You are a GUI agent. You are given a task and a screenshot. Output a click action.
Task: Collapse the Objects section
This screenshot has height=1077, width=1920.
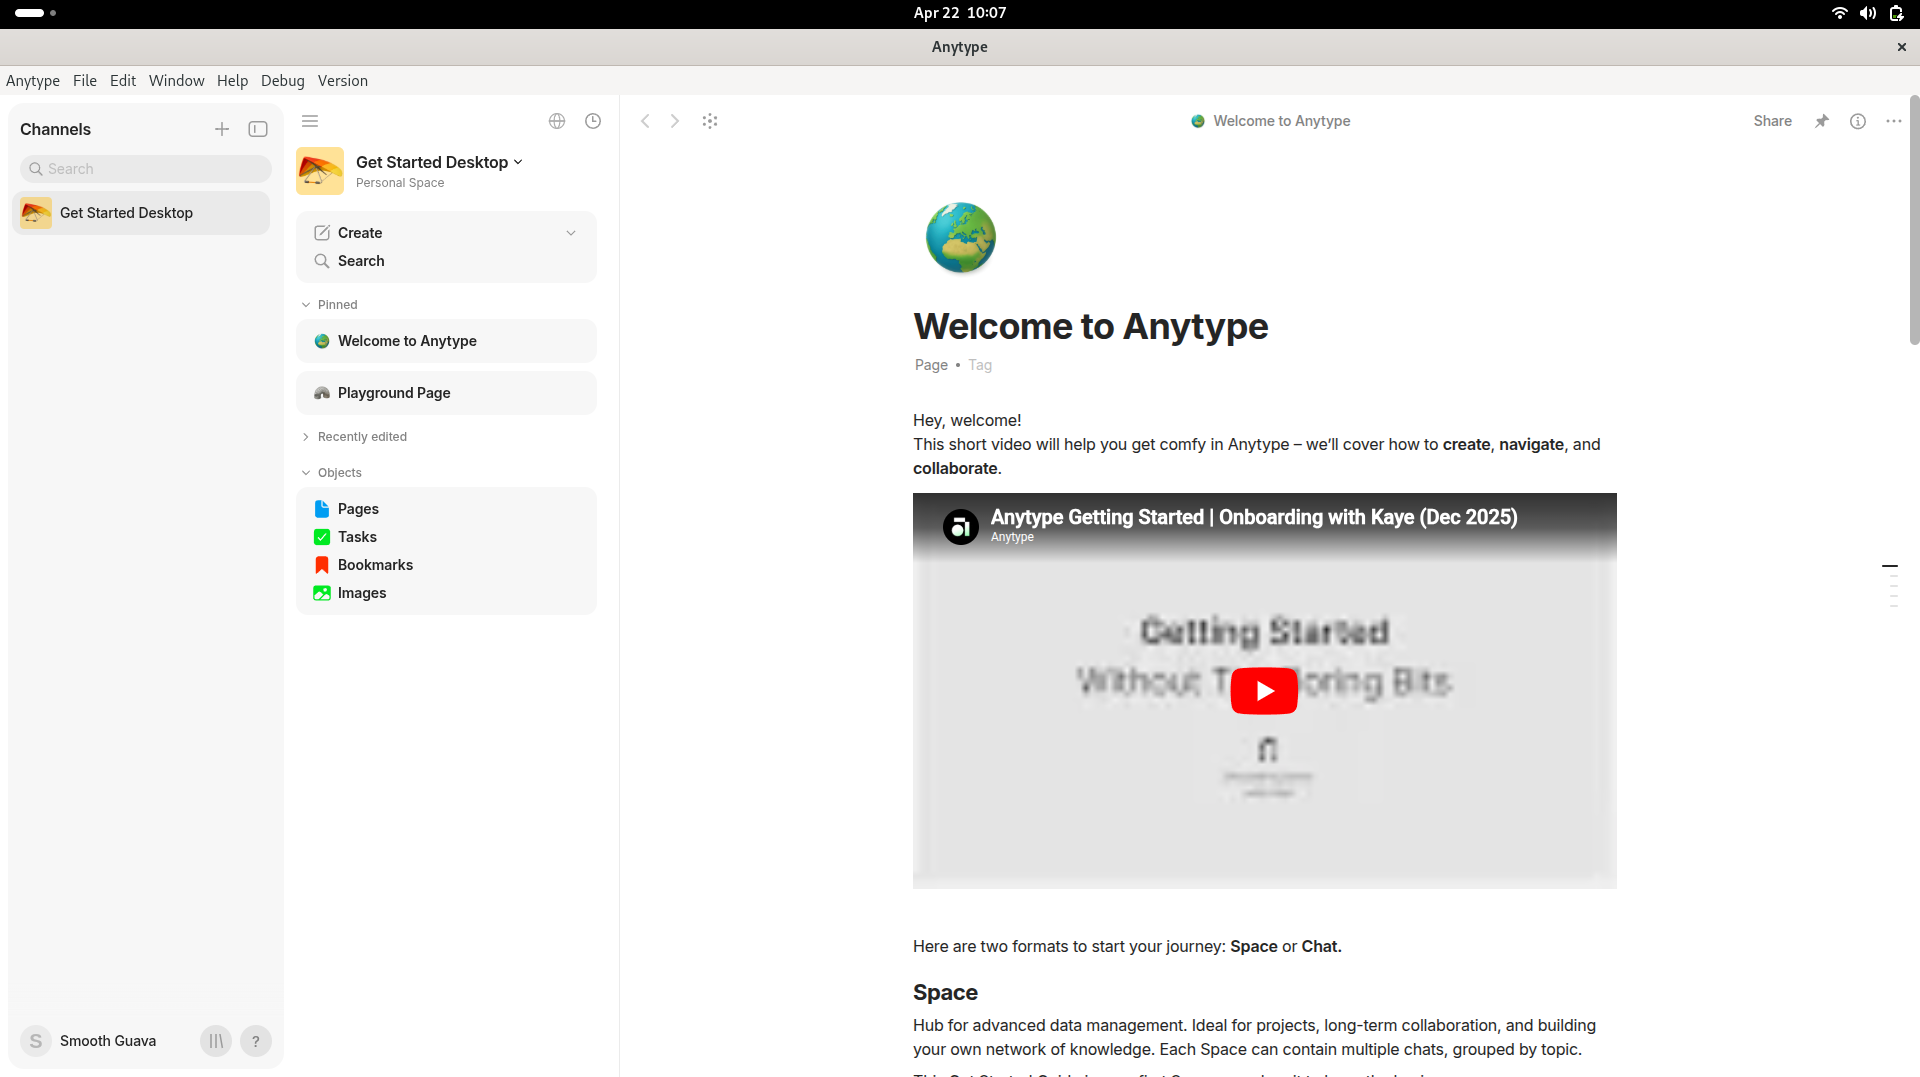click(331, 473)
